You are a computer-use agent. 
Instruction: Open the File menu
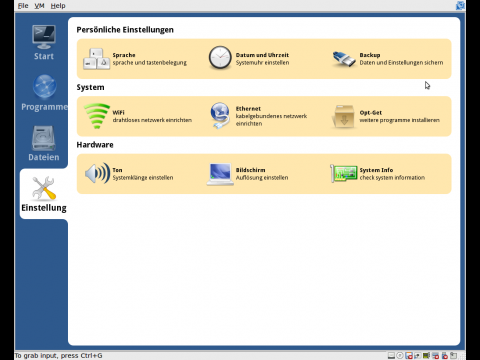(23, 6)
